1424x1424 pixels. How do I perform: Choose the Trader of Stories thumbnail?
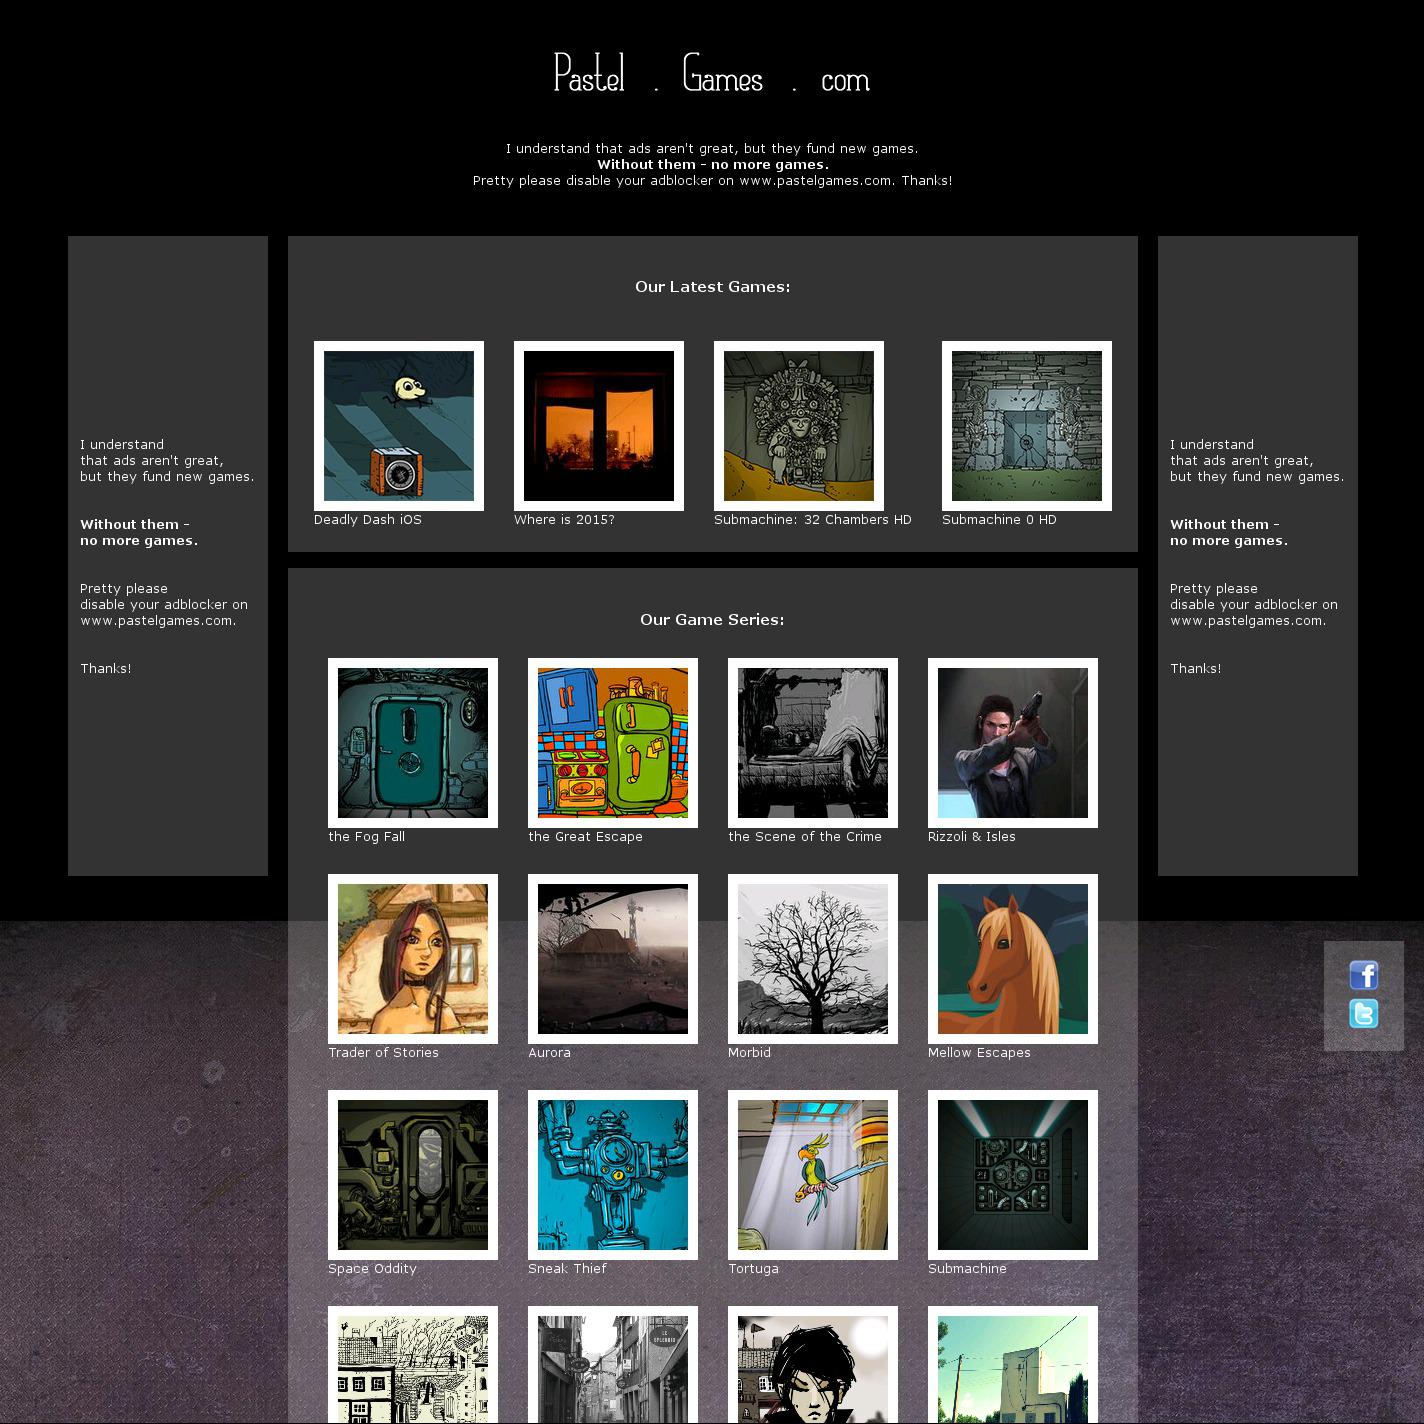[x=413, y=959]
